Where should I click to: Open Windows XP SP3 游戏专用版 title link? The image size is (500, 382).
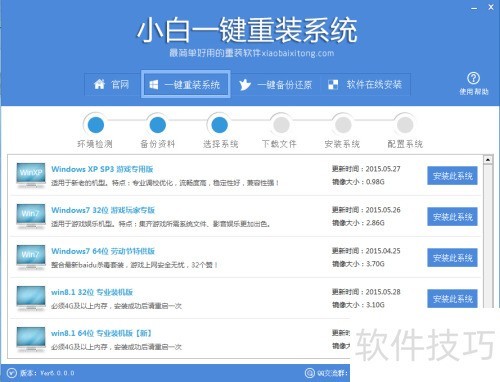pos(102,169)
